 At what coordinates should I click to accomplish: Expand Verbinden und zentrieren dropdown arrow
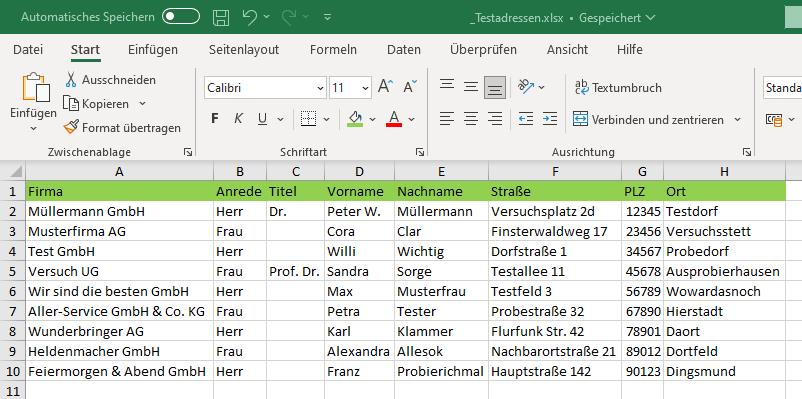(x=738, y=120)
